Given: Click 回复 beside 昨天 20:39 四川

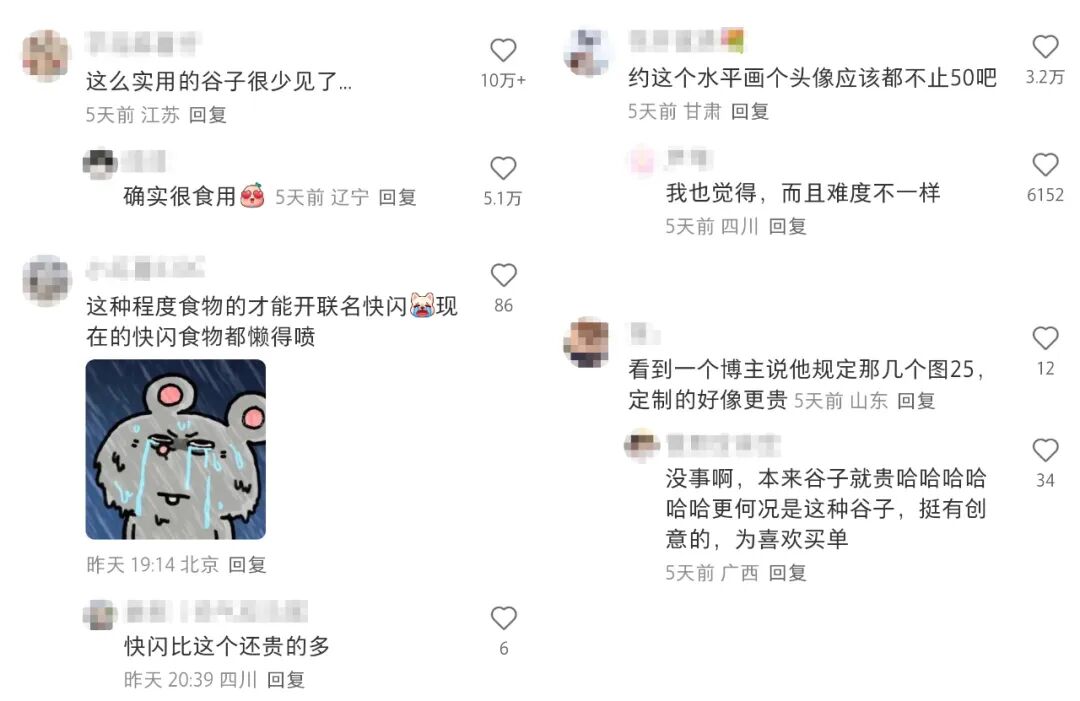Looking at the screenshot, I should point(286,680).
